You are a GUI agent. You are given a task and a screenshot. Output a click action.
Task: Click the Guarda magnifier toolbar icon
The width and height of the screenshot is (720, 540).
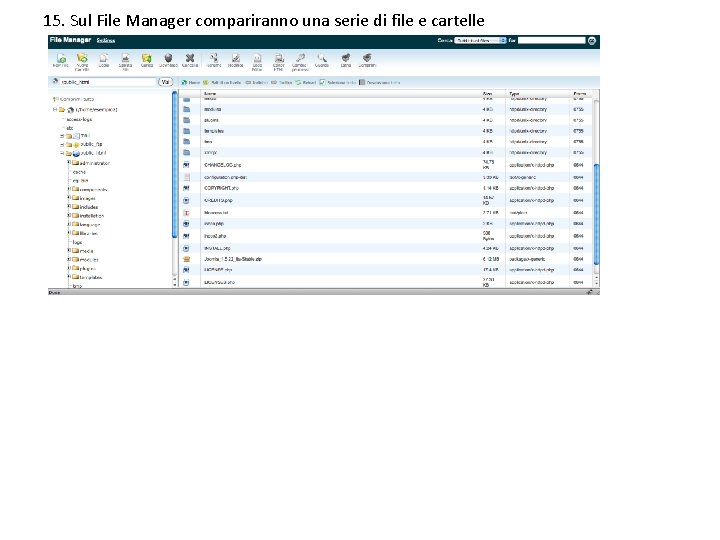[322, 60]
